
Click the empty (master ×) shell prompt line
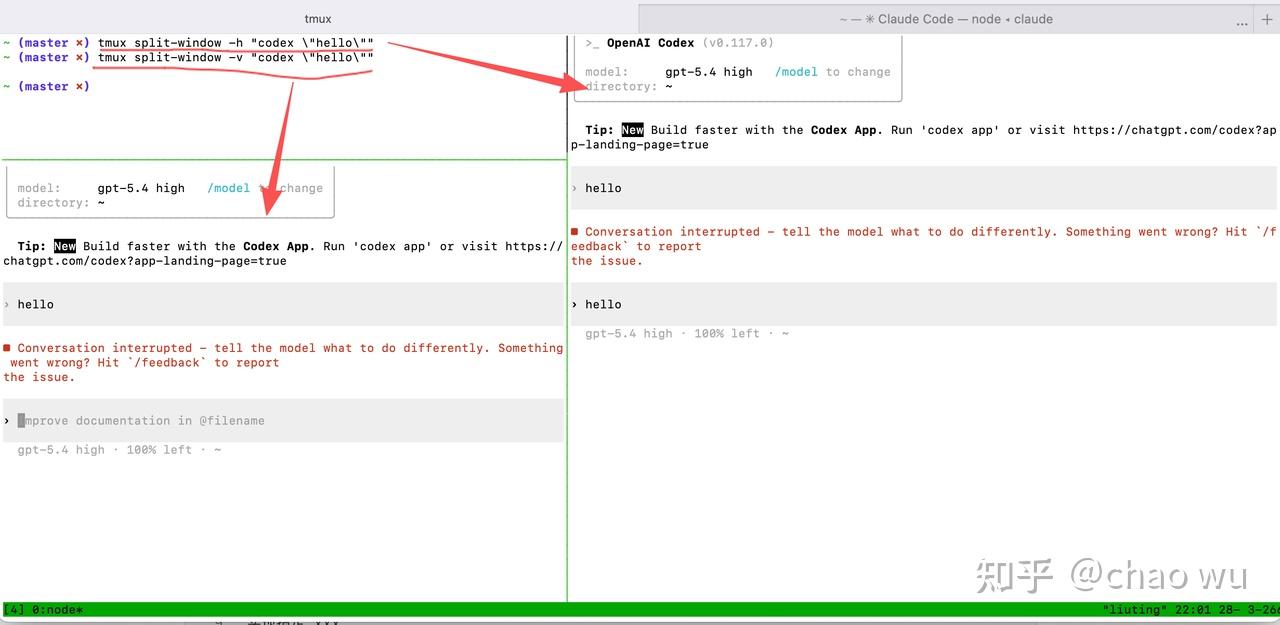point(47,87)
